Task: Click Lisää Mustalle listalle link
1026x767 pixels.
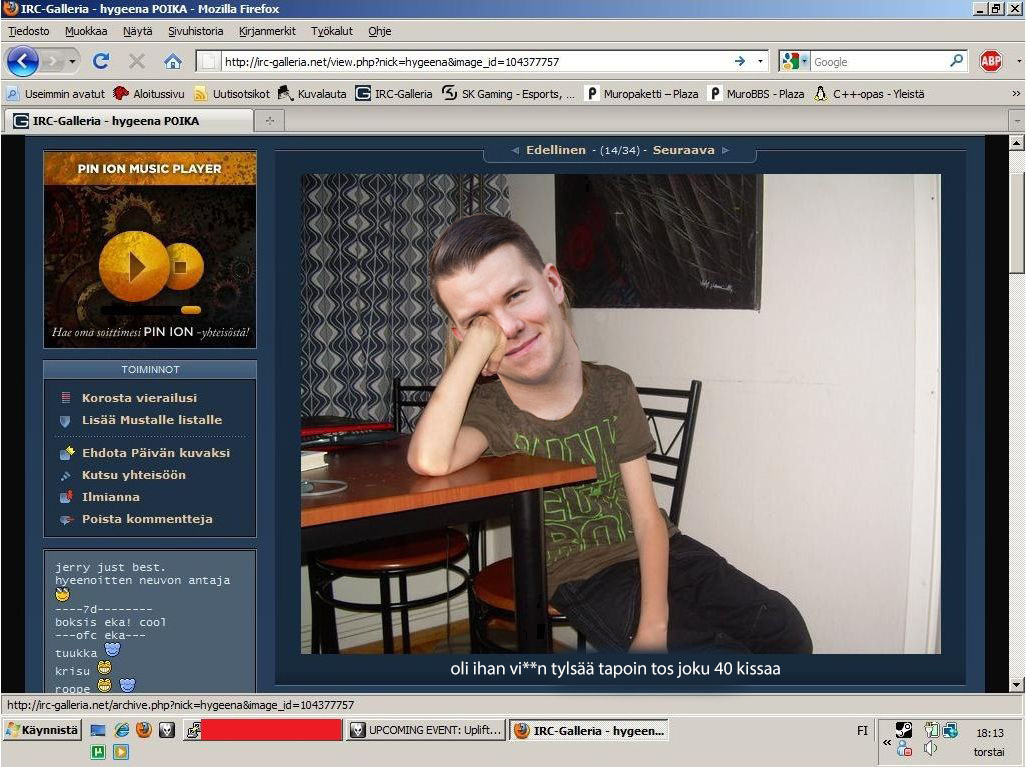Action: pyautogui.click(x=151, y=420)
